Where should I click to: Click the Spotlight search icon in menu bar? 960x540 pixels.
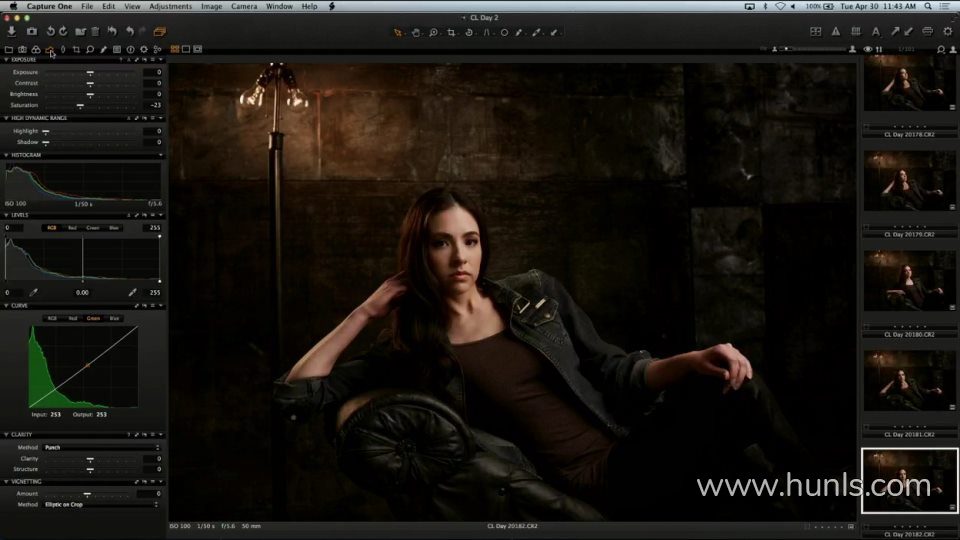pyautogui.click(x=928, y=6)
